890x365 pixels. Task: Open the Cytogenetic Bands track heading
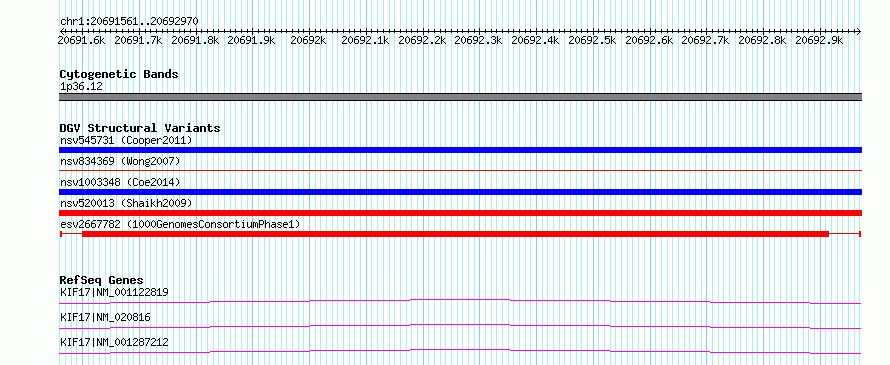(x=119, y=74)
